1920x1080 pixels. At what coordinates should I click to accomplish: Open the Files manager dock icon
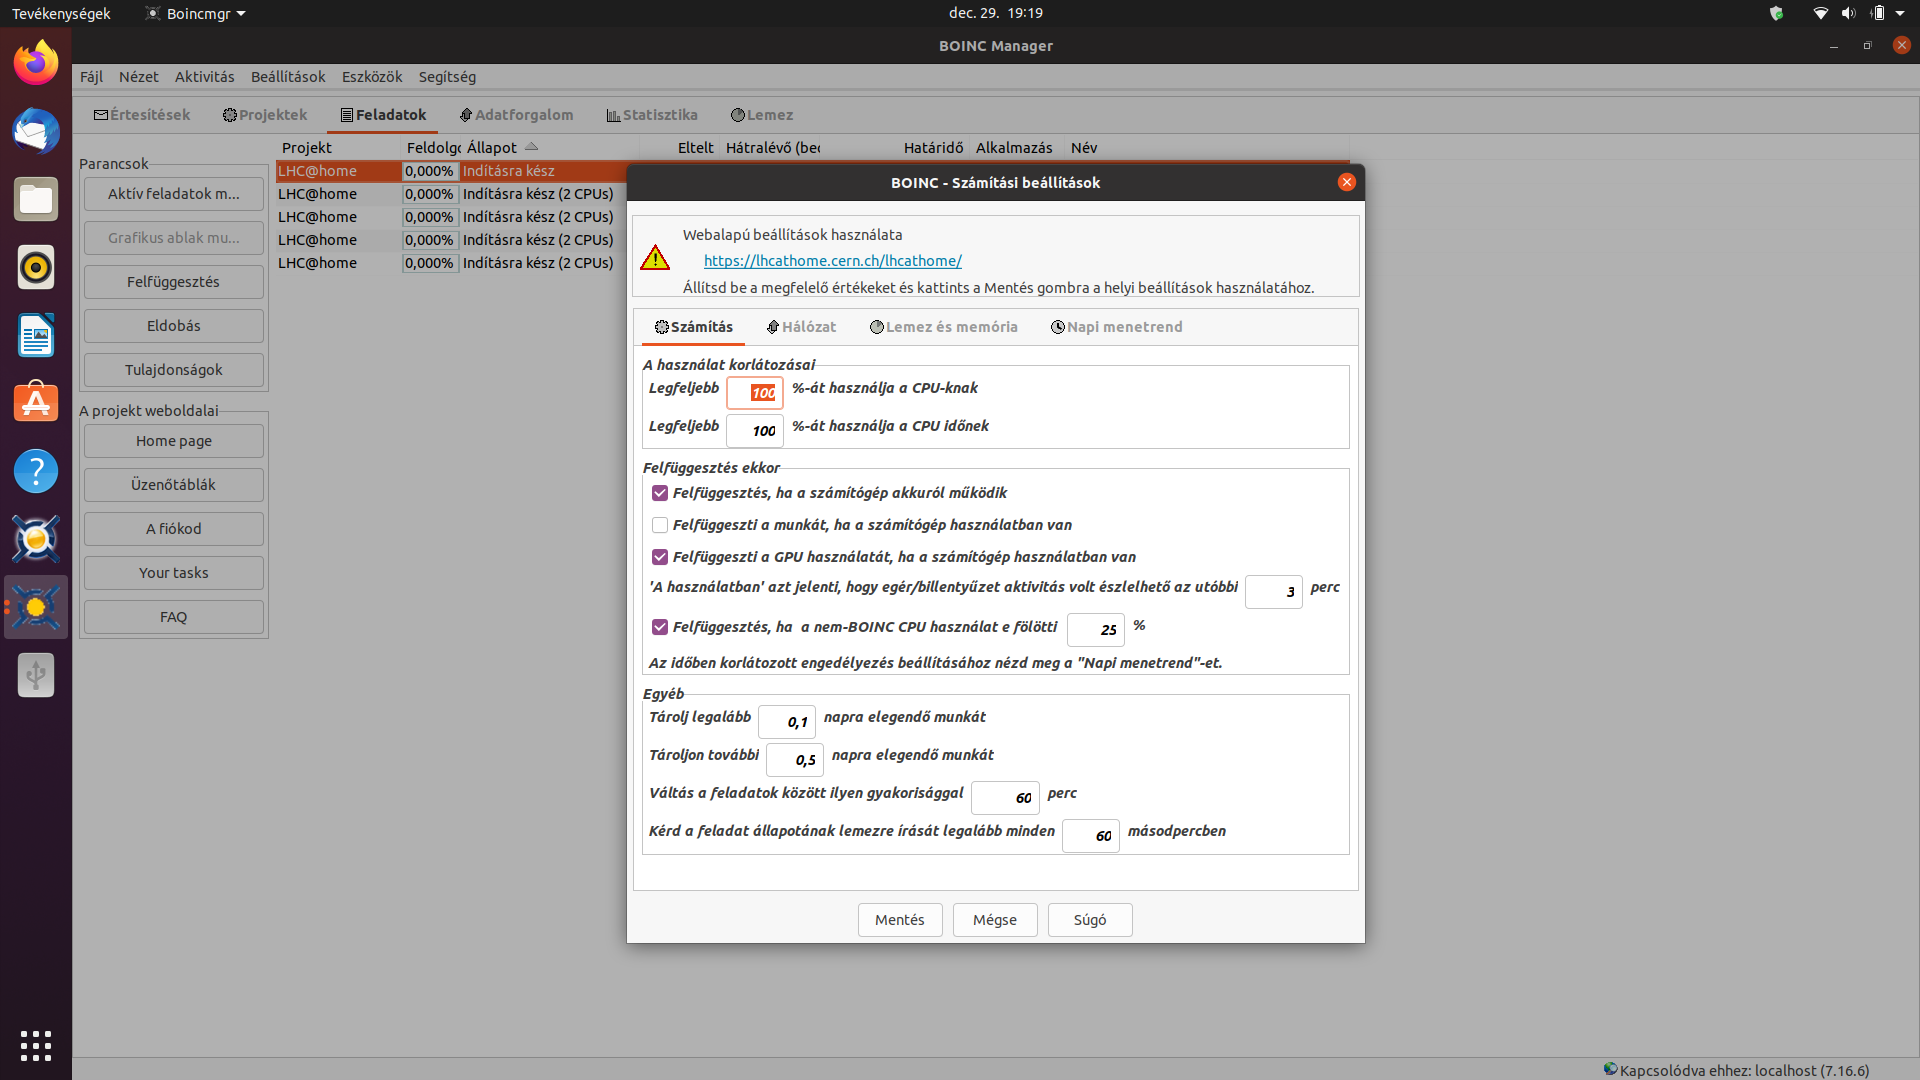point(36,199)
